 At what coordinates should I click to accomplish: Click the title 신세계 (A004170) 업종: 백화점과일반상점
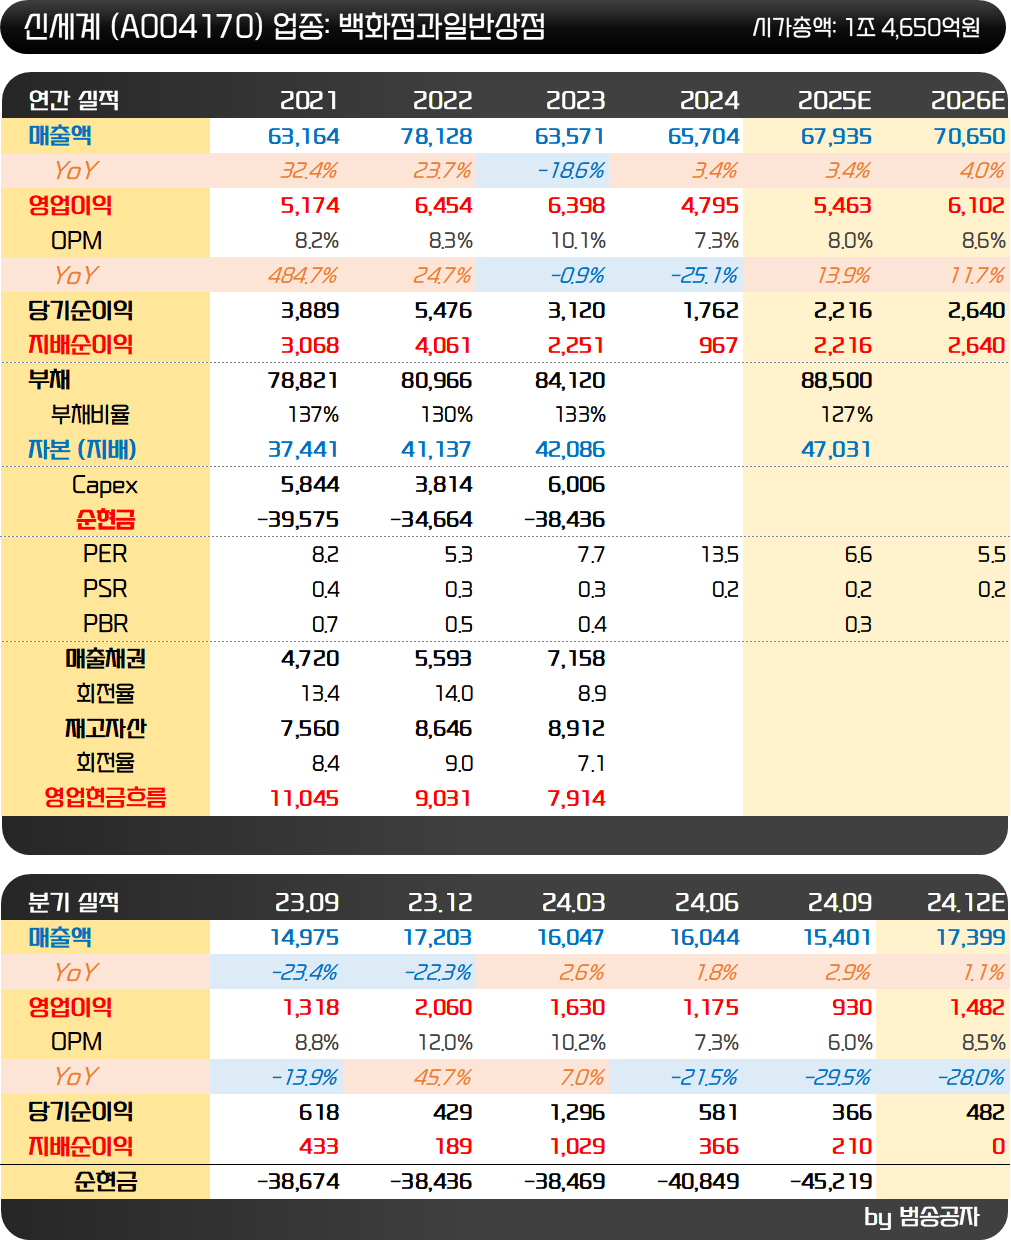pyautogui.click(x=284, y=26)
